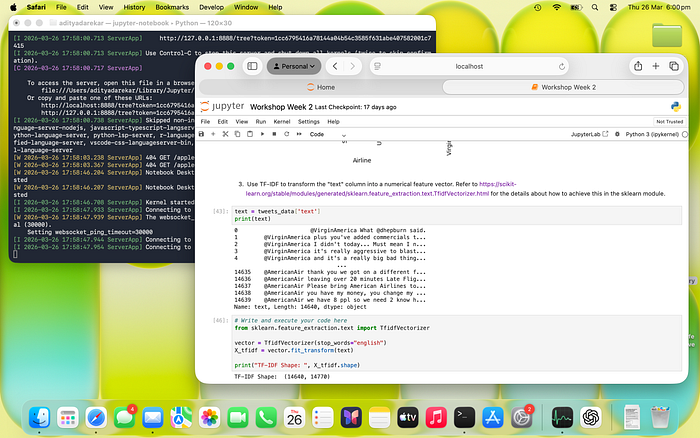Image resolution: width=700 pixels, height=438 pixels.
Task: Open the Kernel menu in Jupyter
Action: (281, 120)
